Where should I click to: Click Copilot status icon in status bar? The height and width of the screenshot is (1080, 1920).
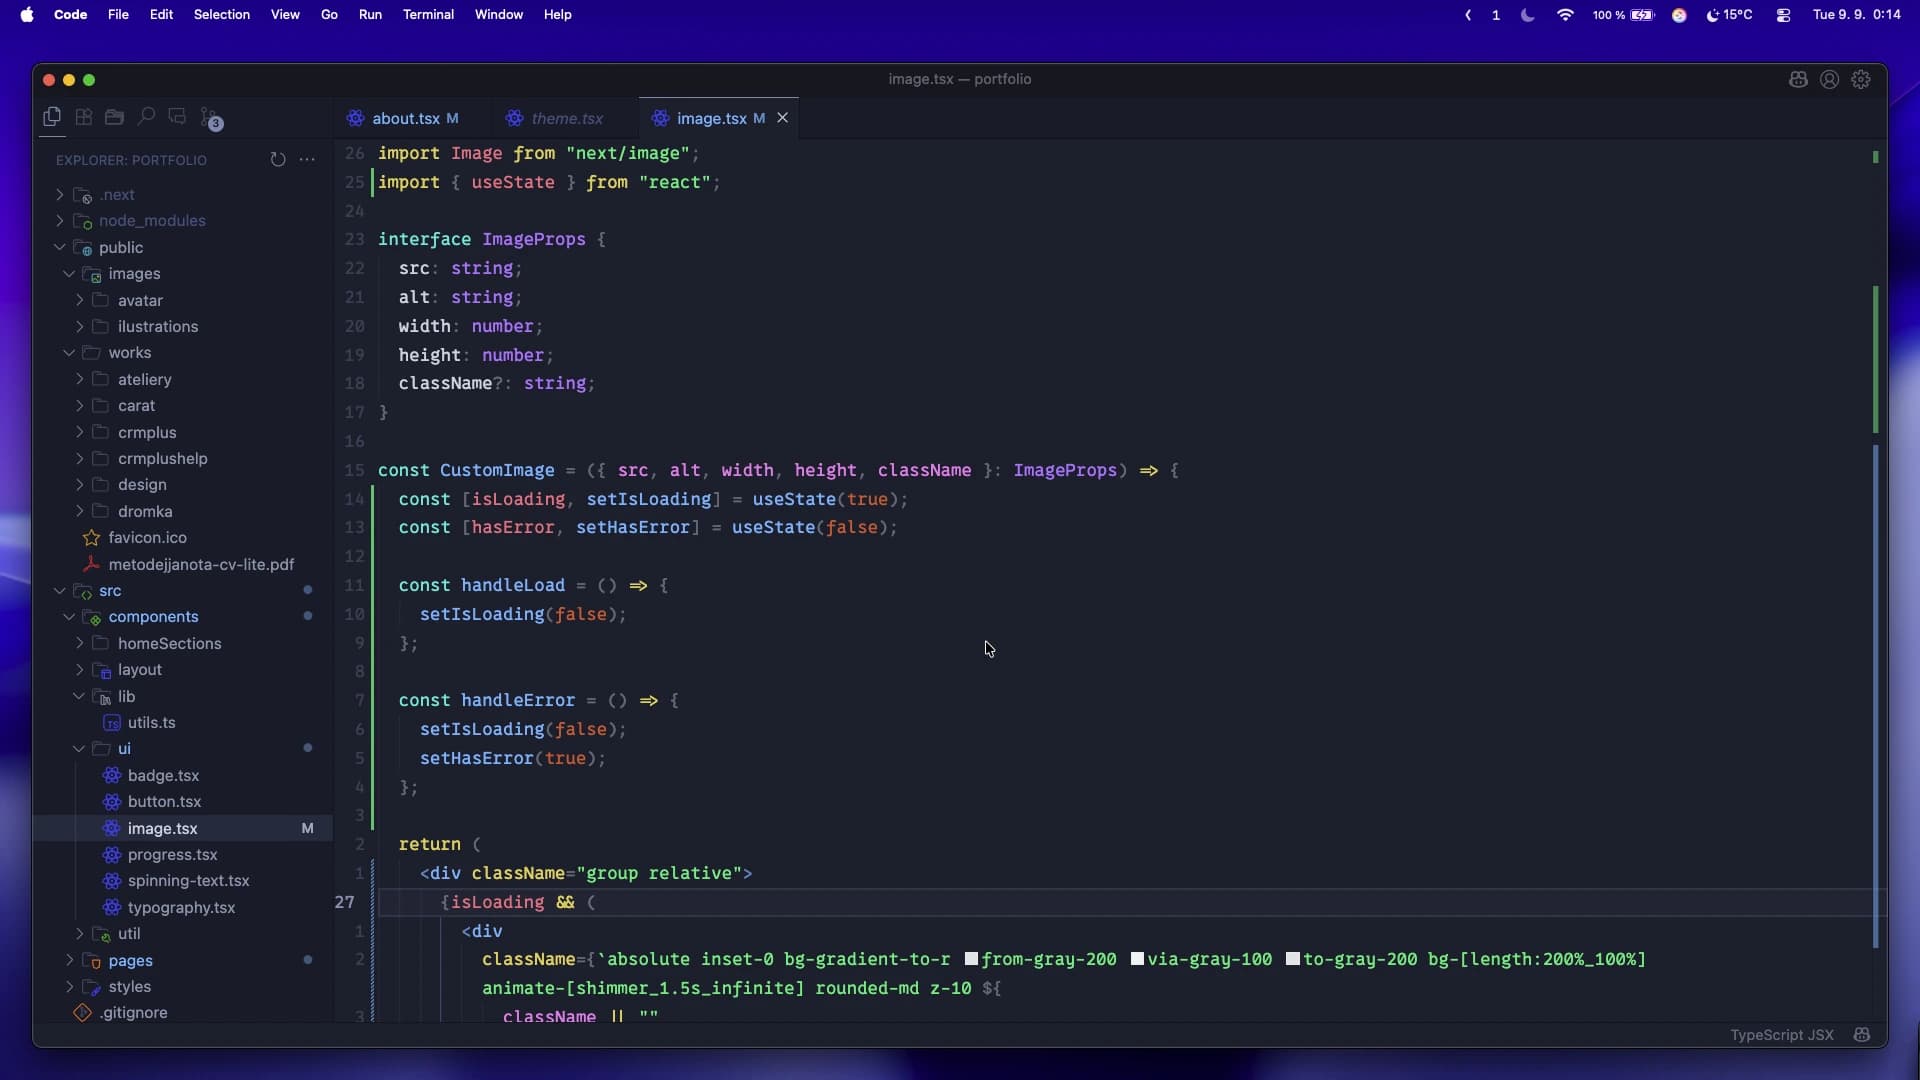[1861, 1035]
